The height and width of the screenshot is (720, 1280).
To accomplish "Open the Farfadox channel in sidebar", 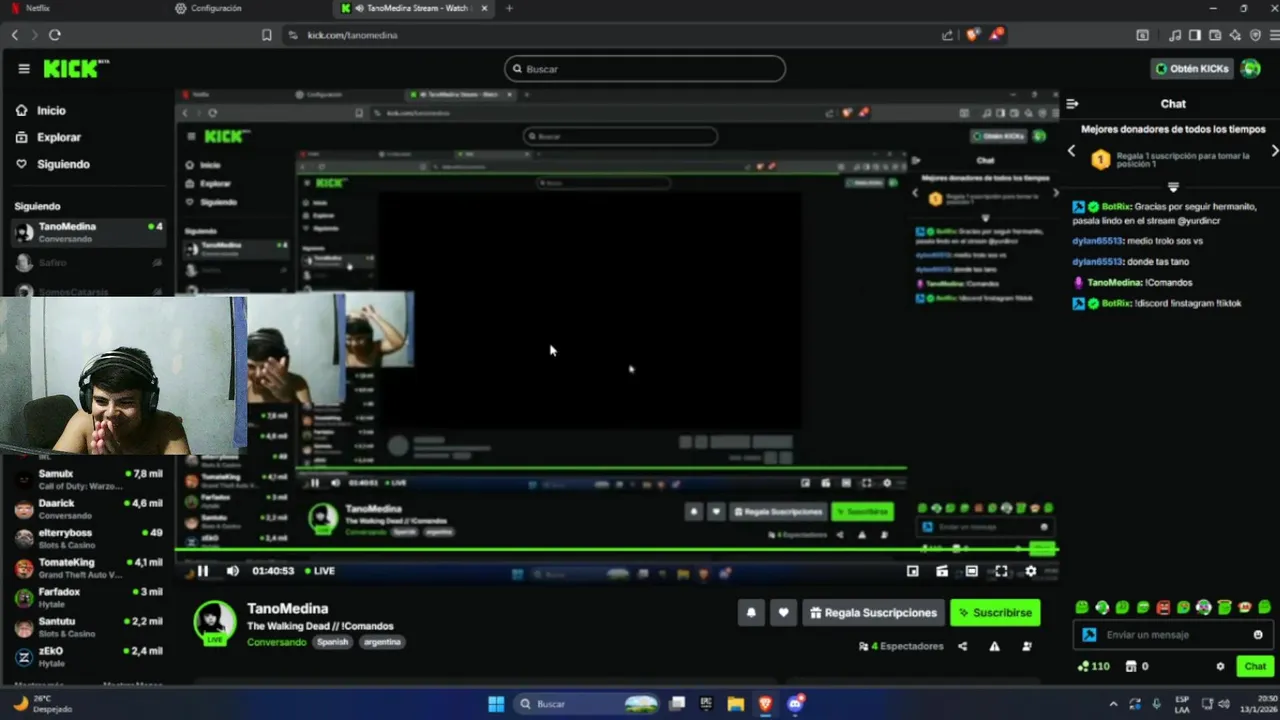I will pos(88,597).
